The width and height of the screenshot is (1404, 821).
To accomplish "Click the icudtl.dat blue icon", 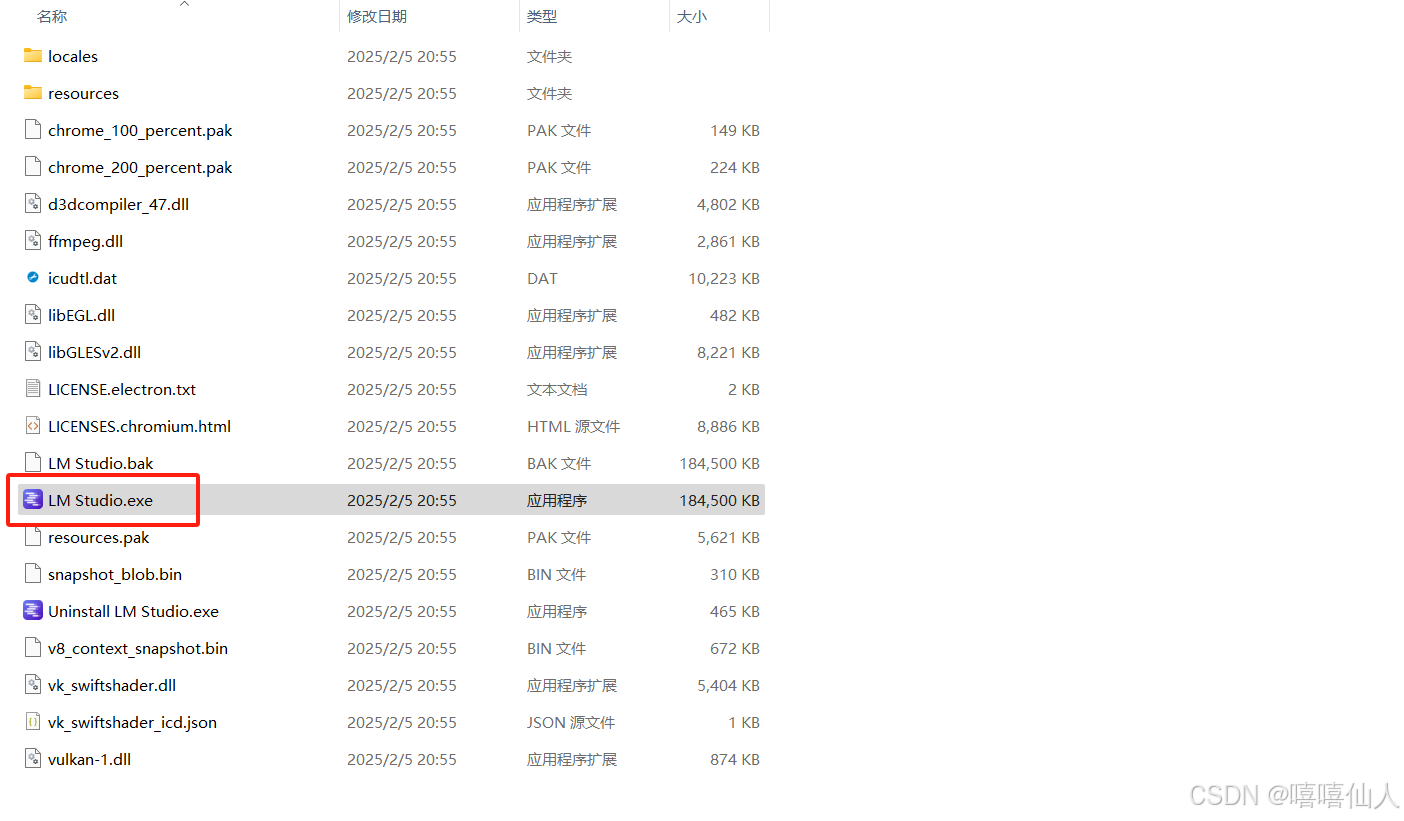I will [x=33, y=278].
